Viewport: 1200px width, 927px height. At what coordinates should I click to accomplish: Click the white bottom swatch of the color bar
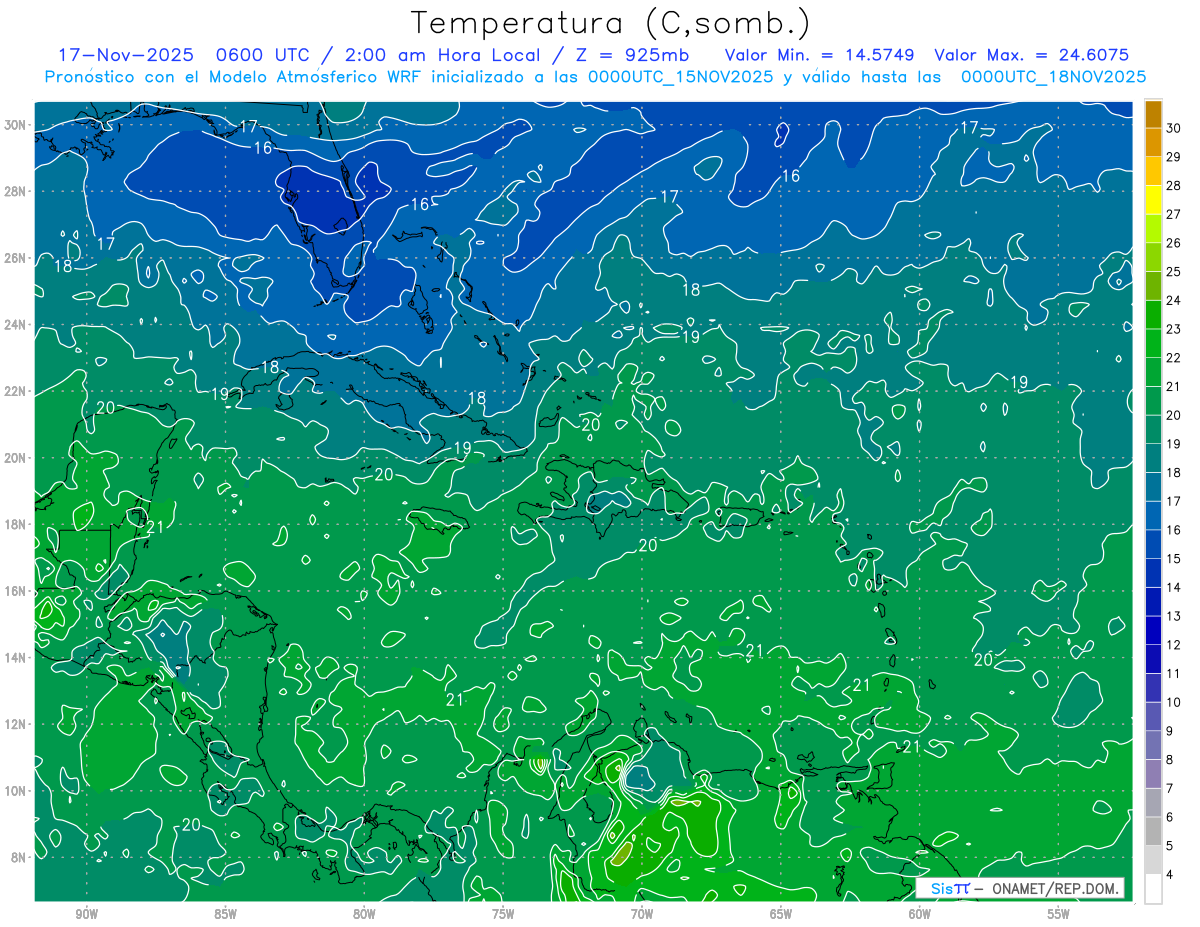[1153, 889]
